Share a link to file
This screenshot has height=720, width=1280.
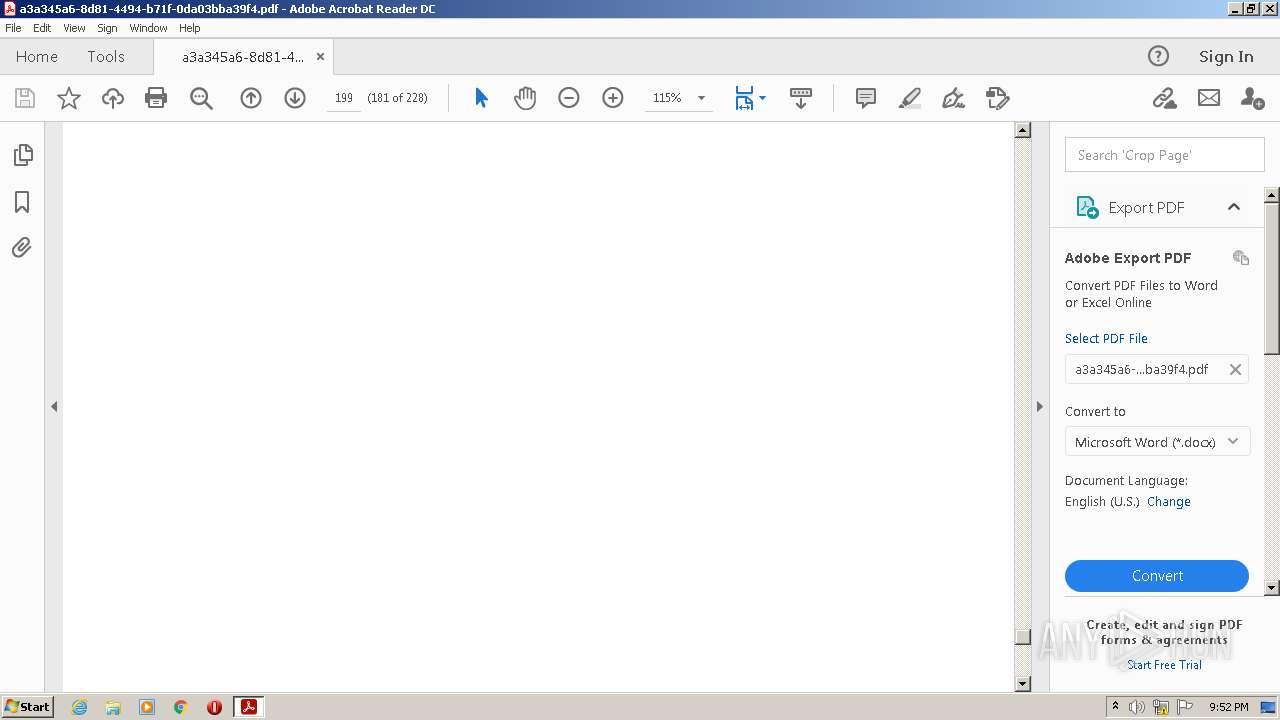(1164, 98)
